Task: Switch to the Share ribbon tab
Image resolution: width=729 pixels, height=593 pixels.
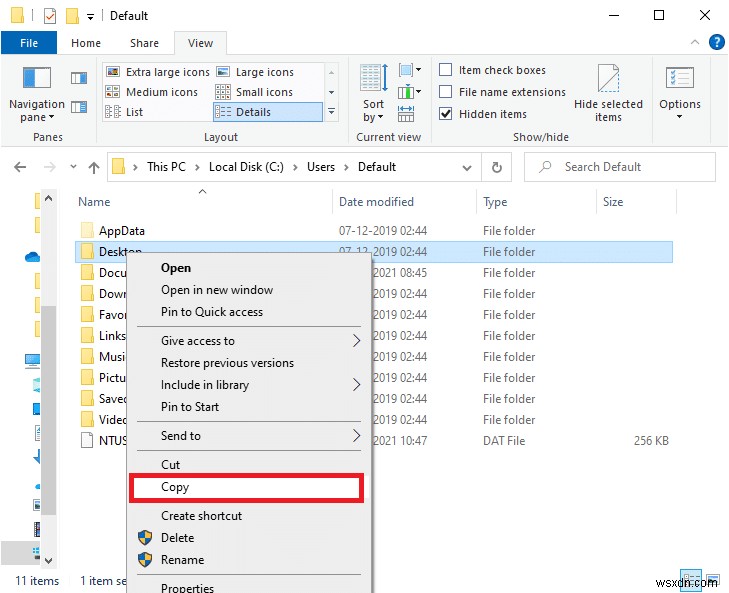Action: click(x=145, y=43)
